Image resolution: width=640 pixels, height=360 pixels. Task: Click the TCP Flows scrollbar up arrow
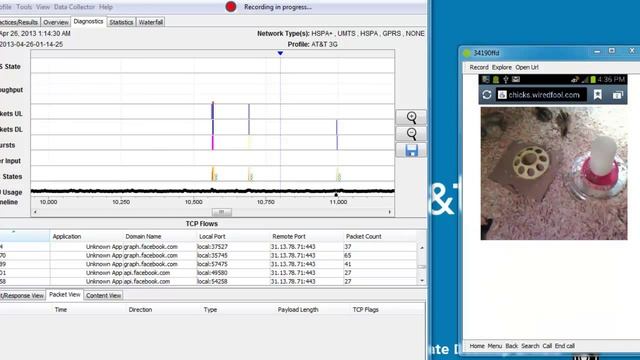(x=422, y=248)
